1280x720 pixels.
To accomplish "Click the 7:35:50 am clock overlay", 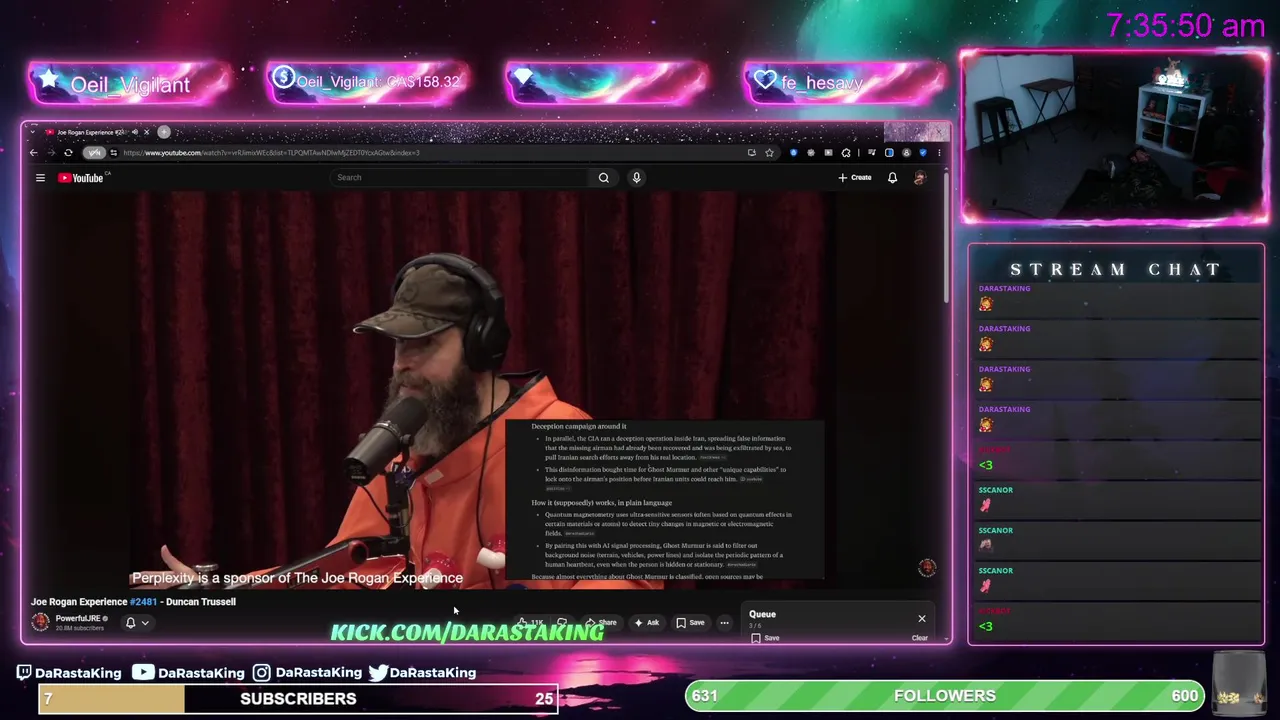I will (1186, 26).
